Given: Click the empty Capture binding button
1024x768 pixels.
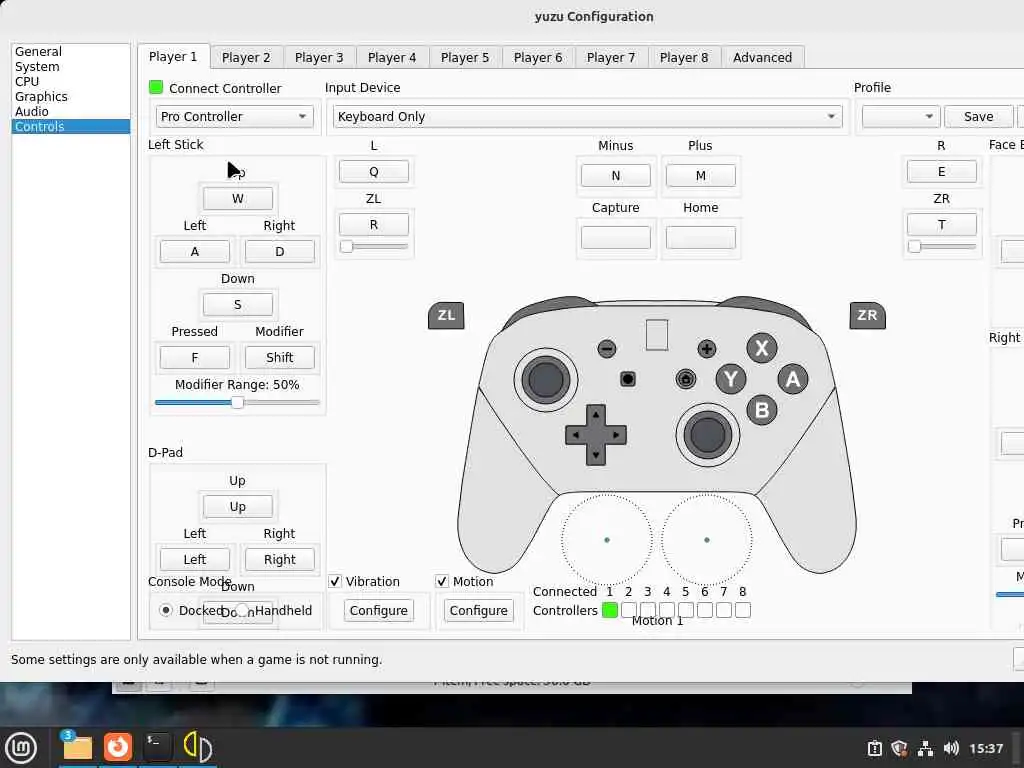Looking at the screenshot, I should 616,237.
